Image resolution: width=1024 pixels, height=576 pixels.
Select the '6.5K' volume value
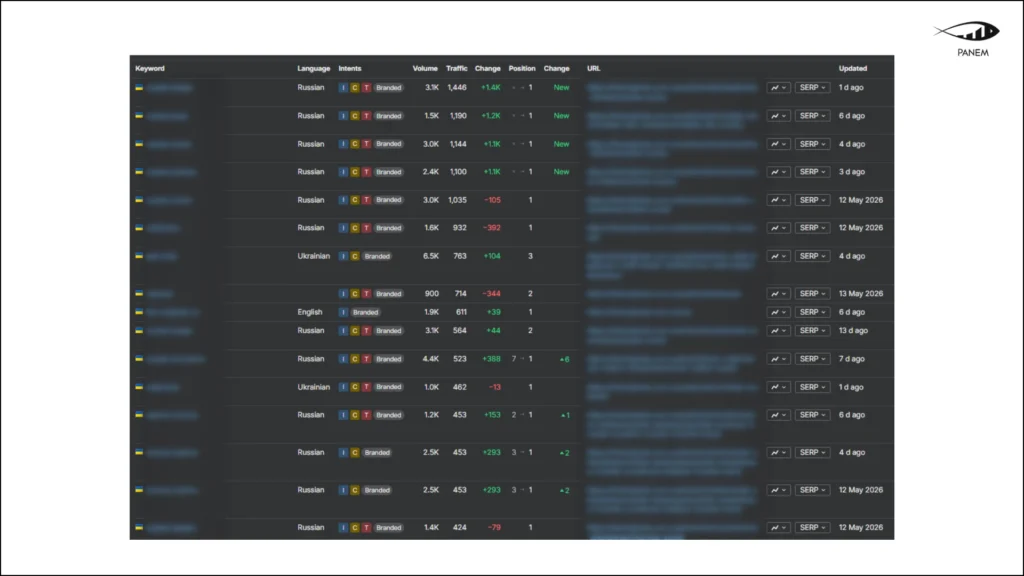tap(431, 256)
